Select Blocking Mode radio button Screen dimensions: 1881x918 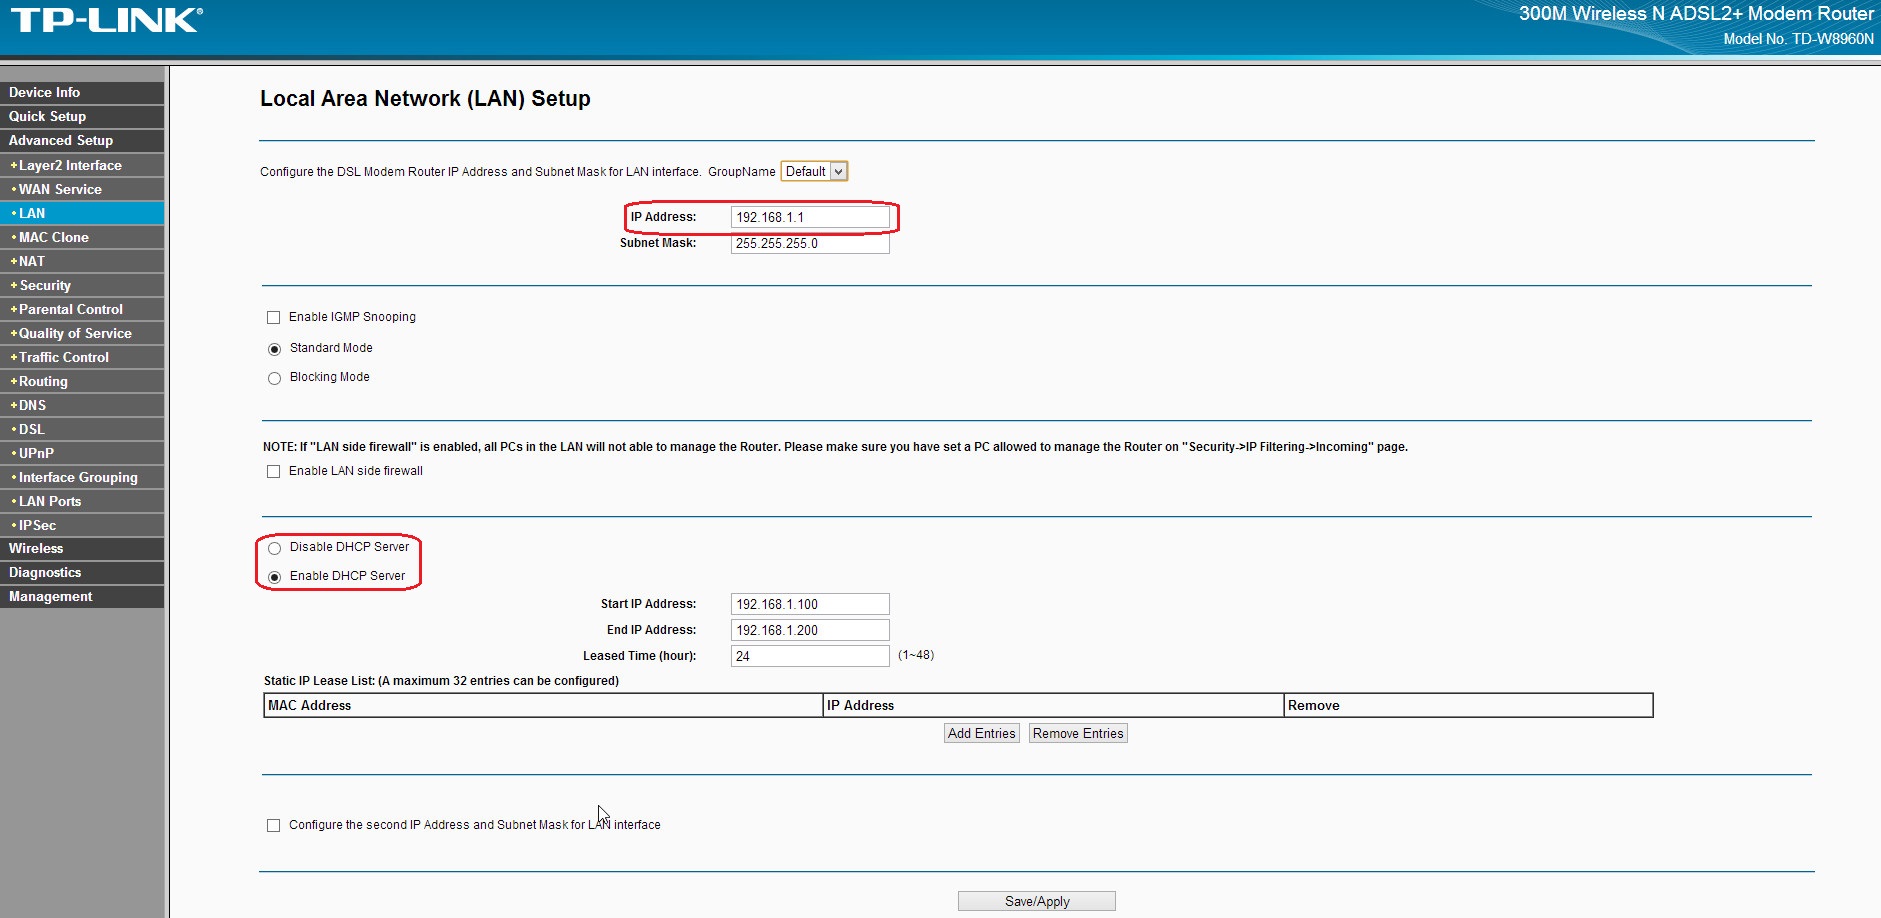274,378
